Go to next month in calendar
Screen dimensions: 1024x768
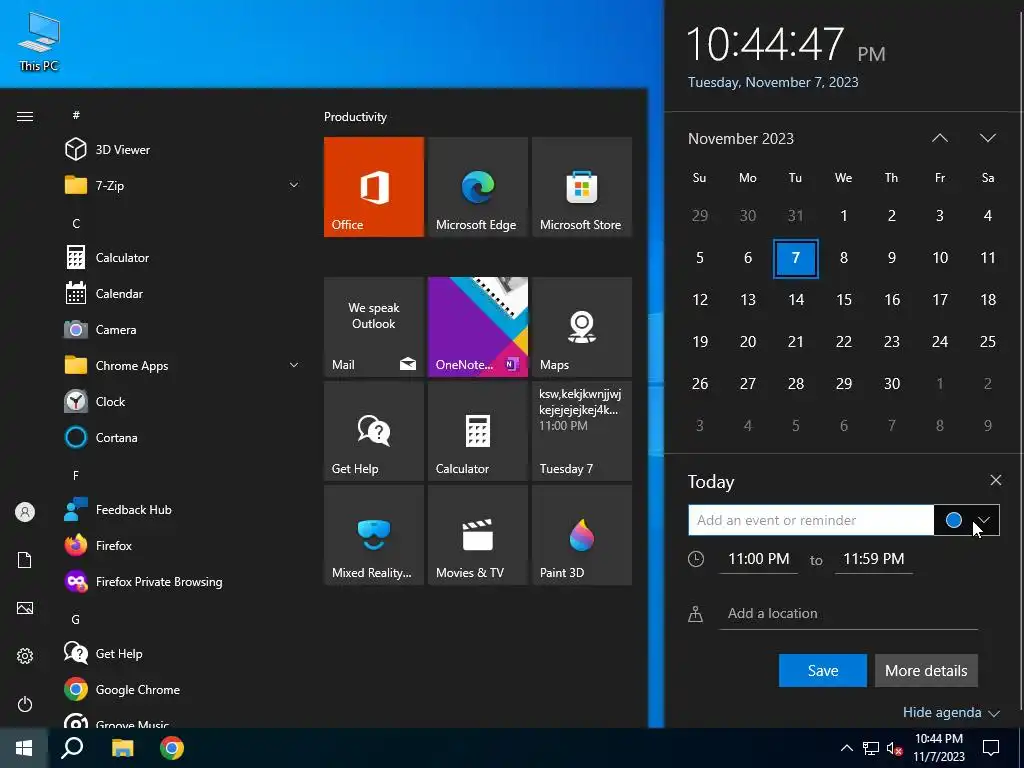click(987, 138)
